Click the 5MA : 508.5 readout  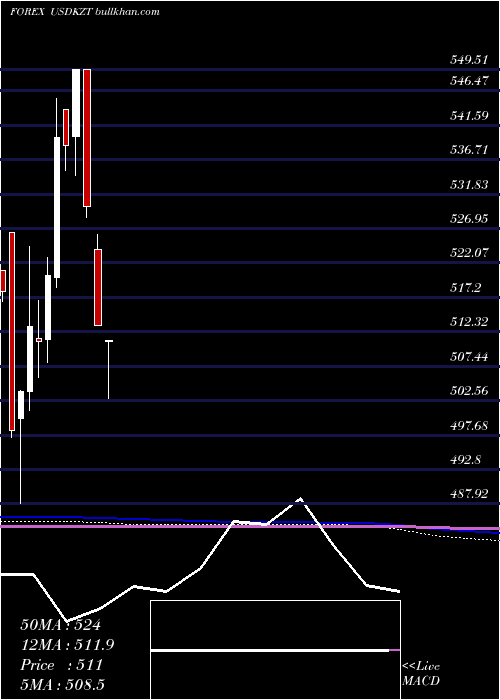coord(62,685)
